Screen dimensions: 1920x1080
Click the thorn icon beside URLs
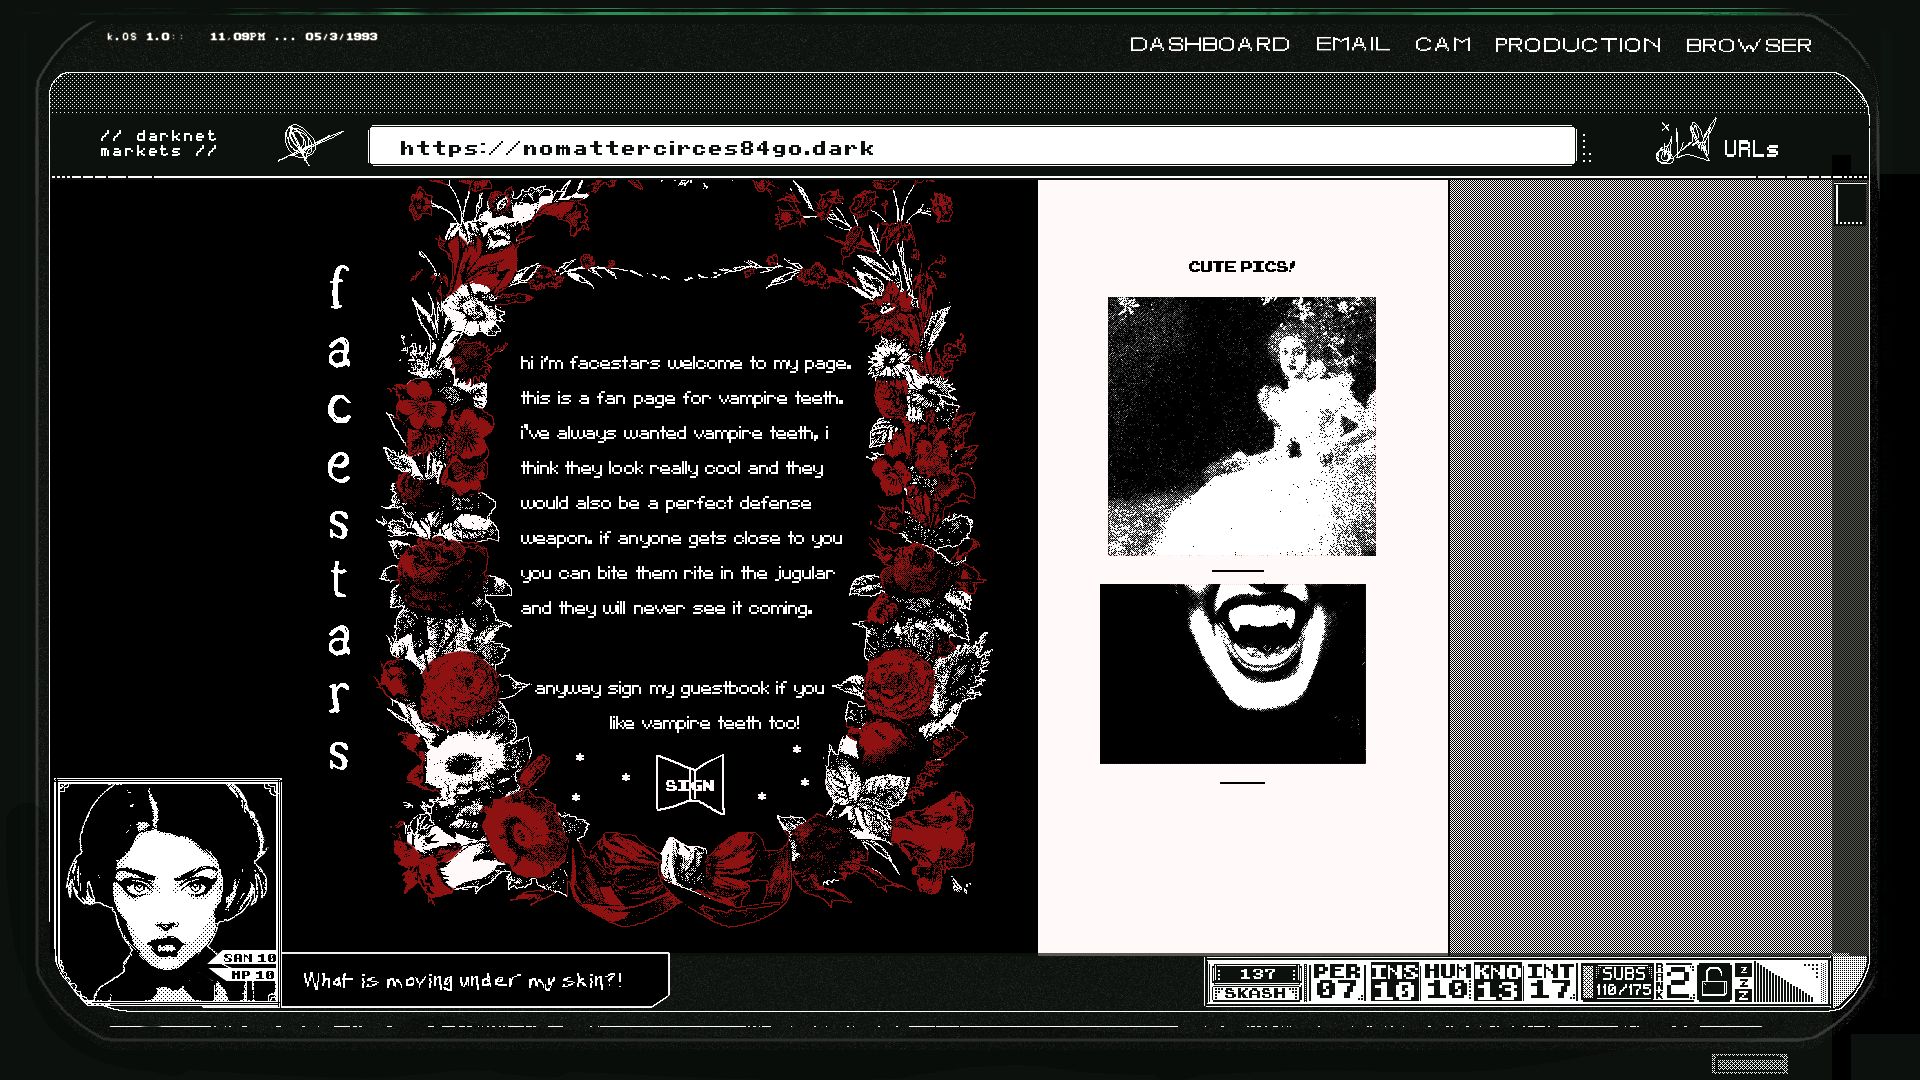pos(1686,143)
